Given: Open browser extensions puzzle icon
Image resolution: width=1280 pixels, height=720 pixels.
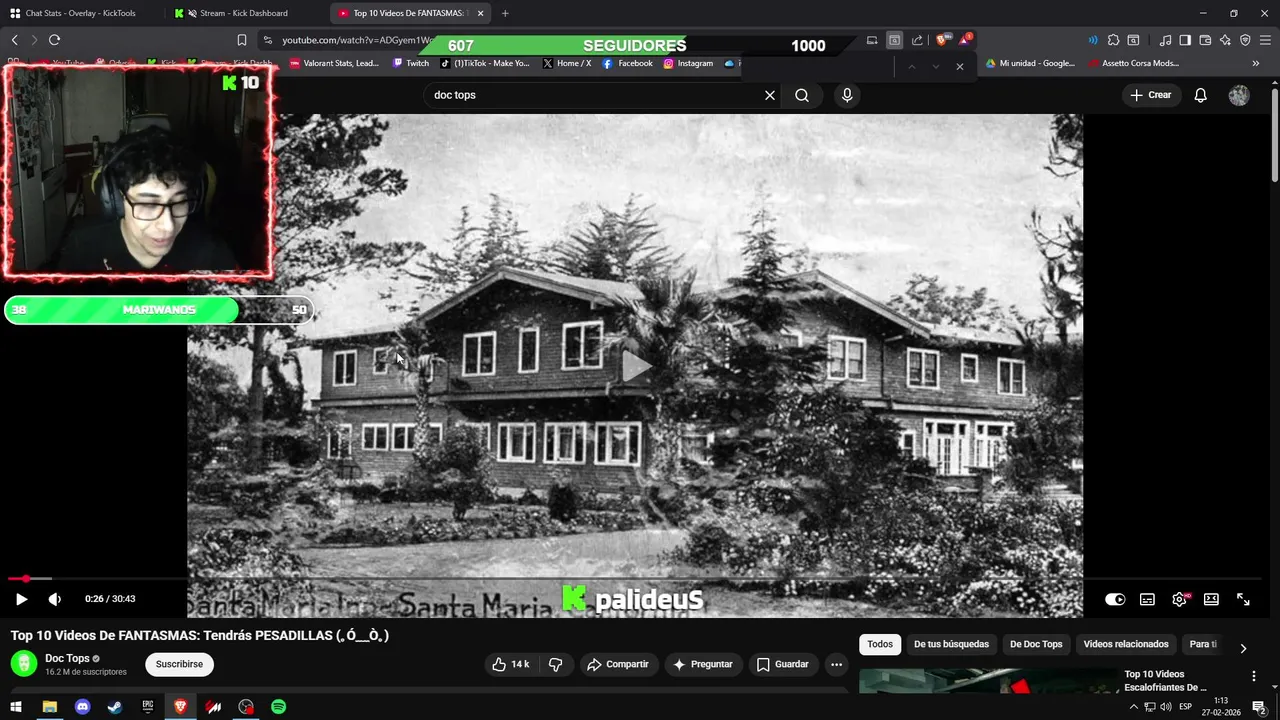Looking at the screenshot, I should coord(1113,40).
